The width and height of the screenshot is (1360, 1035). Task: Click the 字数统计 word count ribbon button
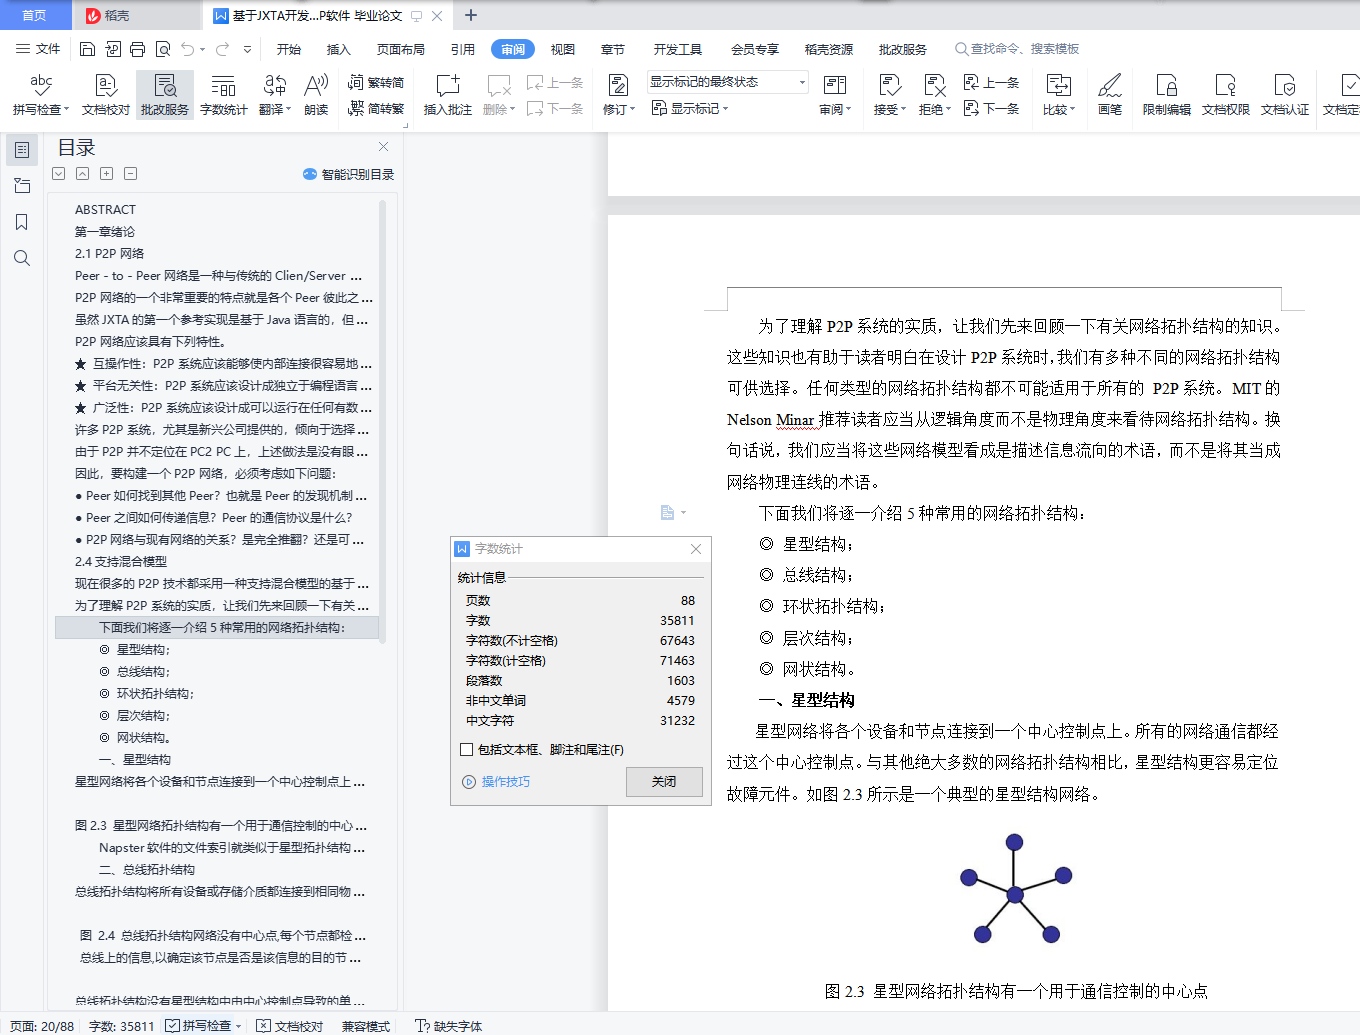[224, 95]
